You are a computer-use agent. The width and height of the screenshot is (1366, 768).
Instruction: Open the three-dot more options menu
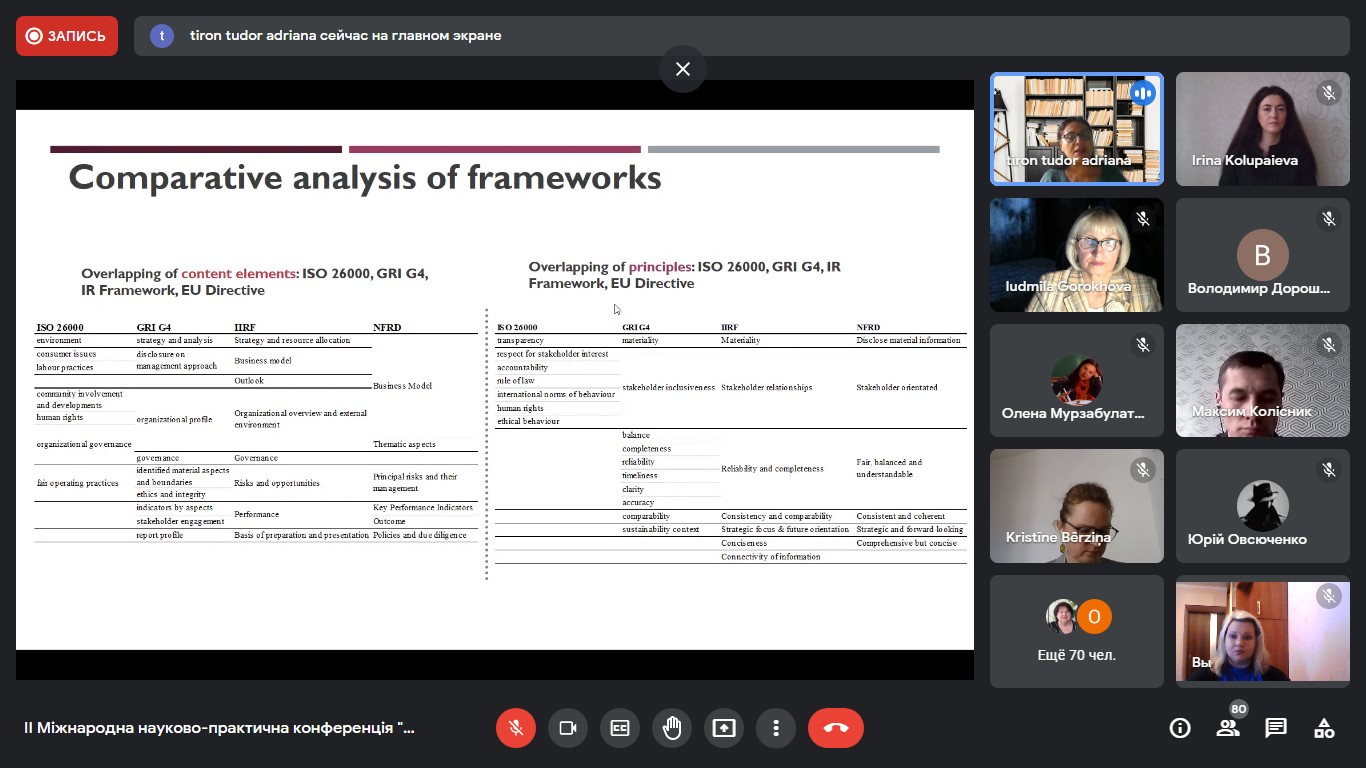point(776,728)
